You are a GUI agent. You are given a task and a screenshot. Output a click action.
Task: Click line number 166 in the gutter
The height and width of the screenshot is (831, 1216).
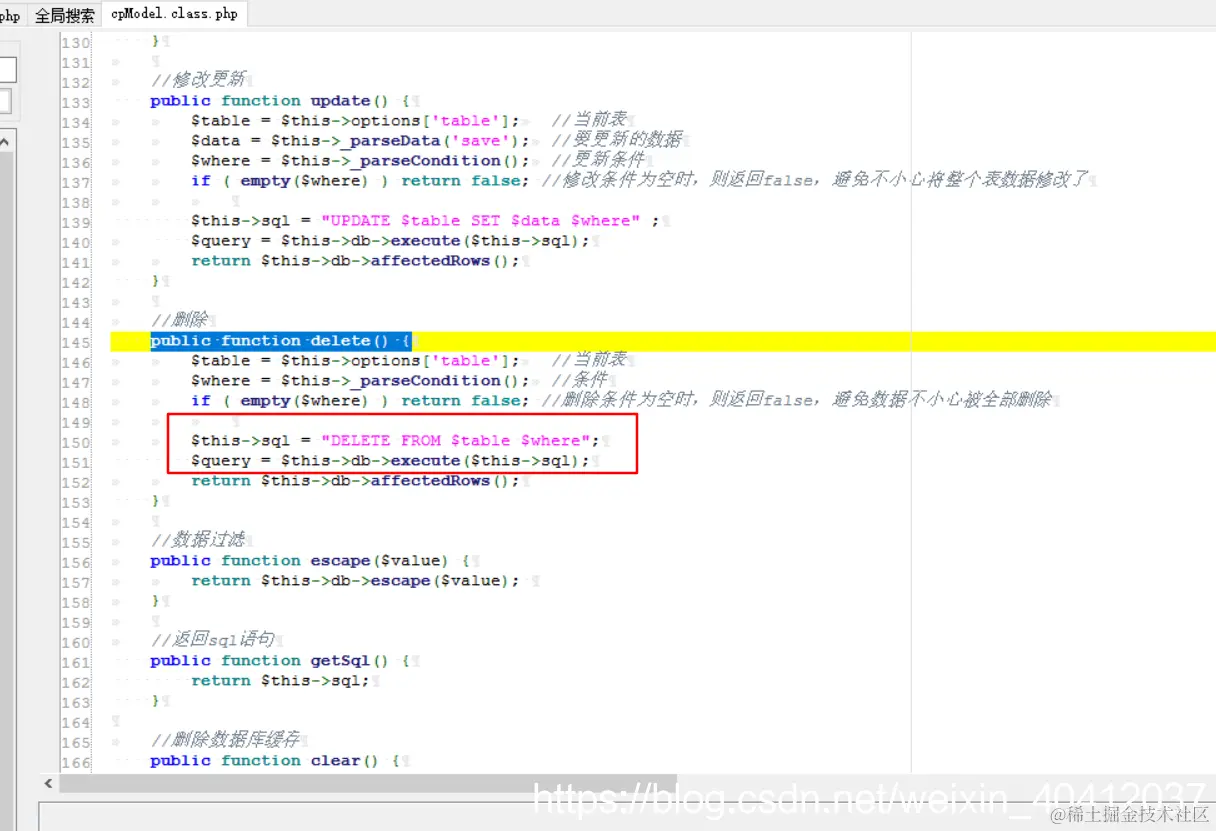coord(75,762)
